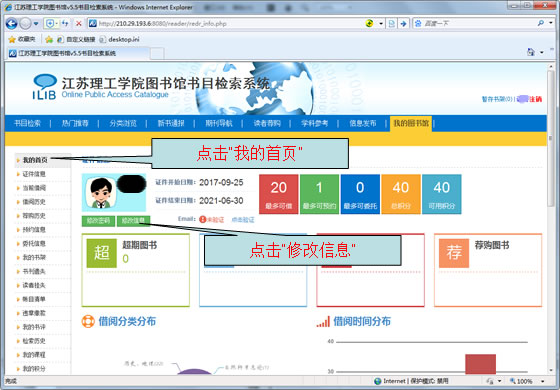
Task: Expand the Home button dropdown arrow
Action: pyautogui.click(x=542, y=52)
